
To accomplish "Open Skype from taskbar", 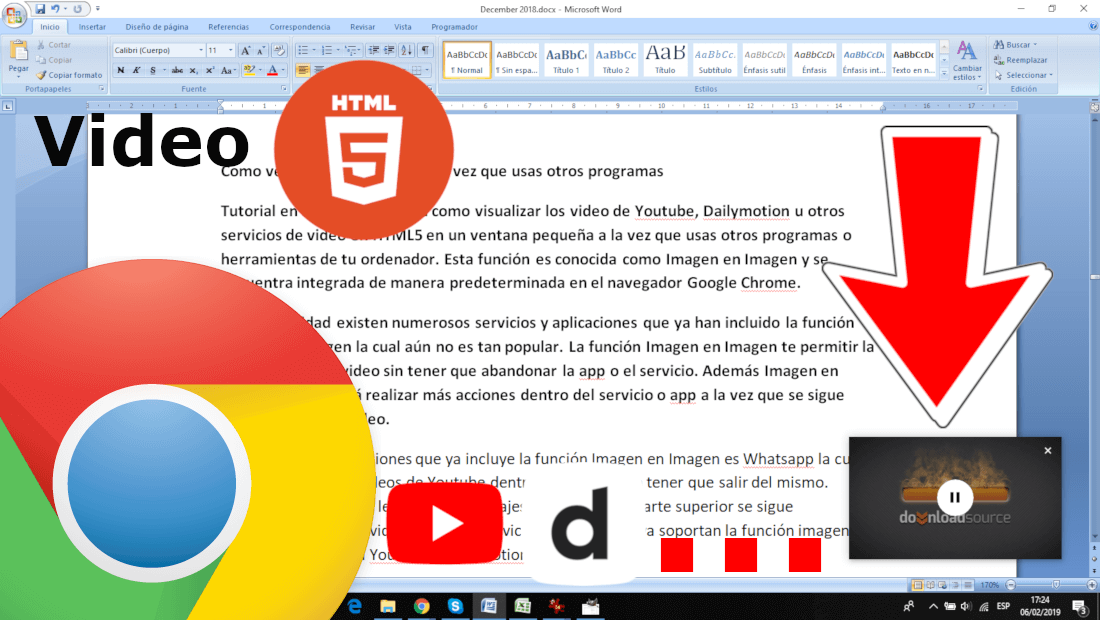I will [455, 606].
